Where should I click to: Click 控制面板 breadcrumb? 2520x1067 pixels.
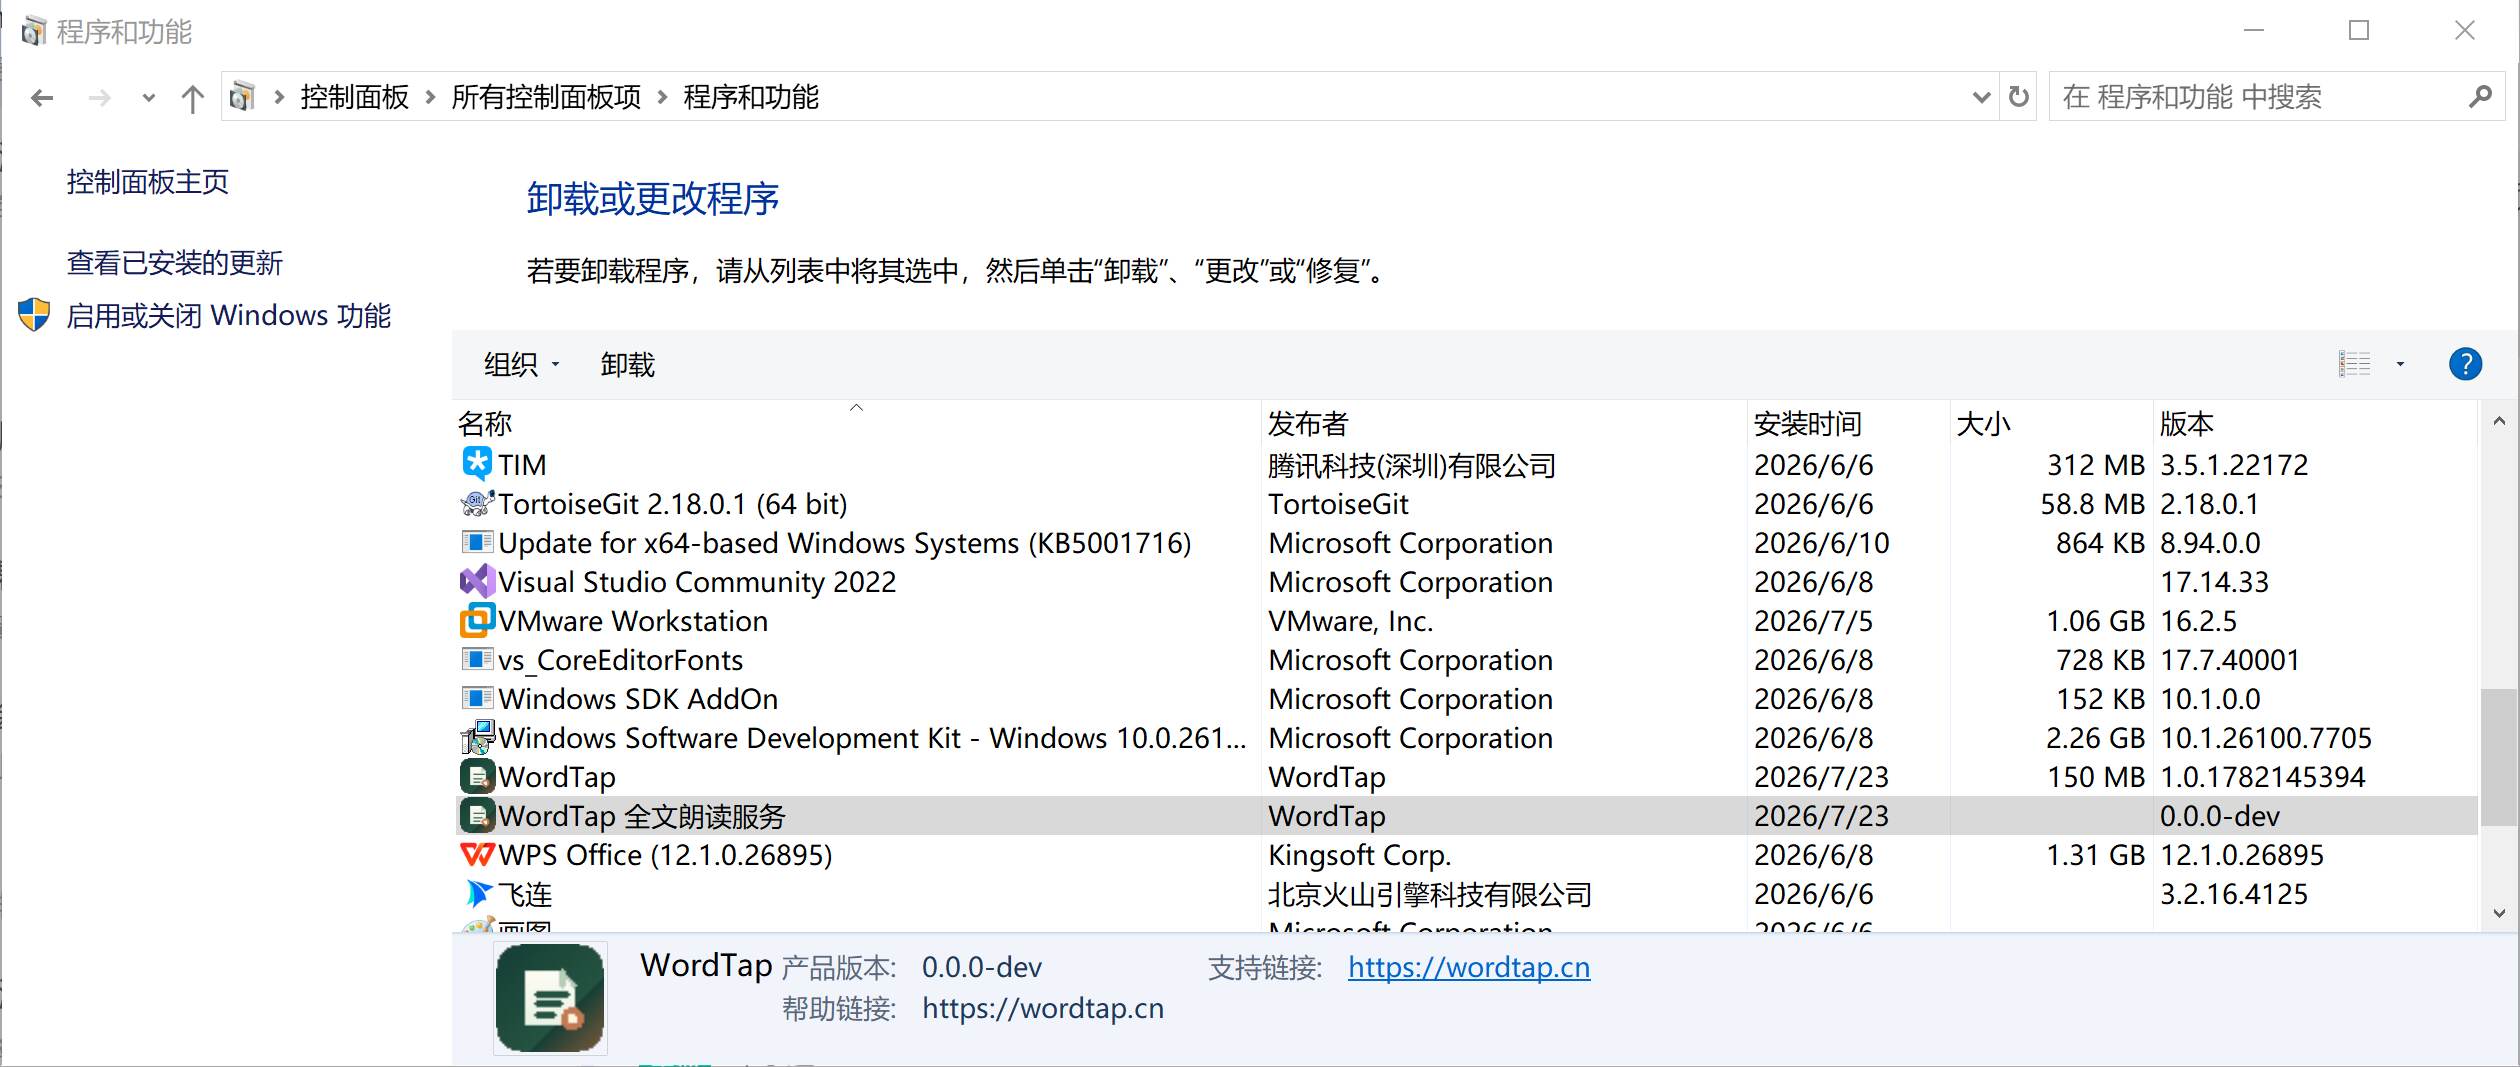click(x=355, y=97)
